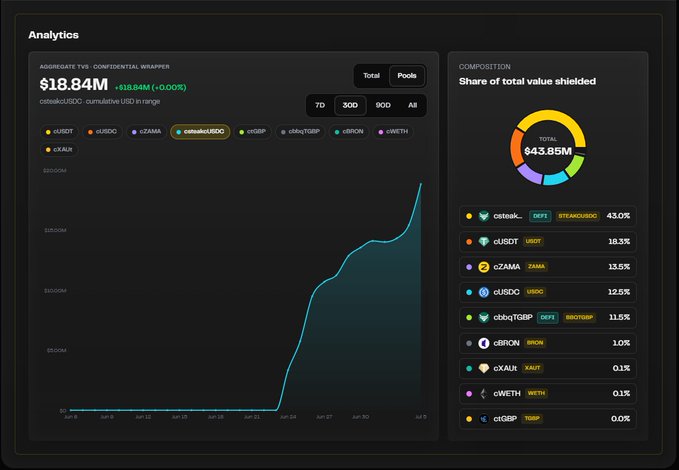Click the 18.3% share value

coord(619,242)
